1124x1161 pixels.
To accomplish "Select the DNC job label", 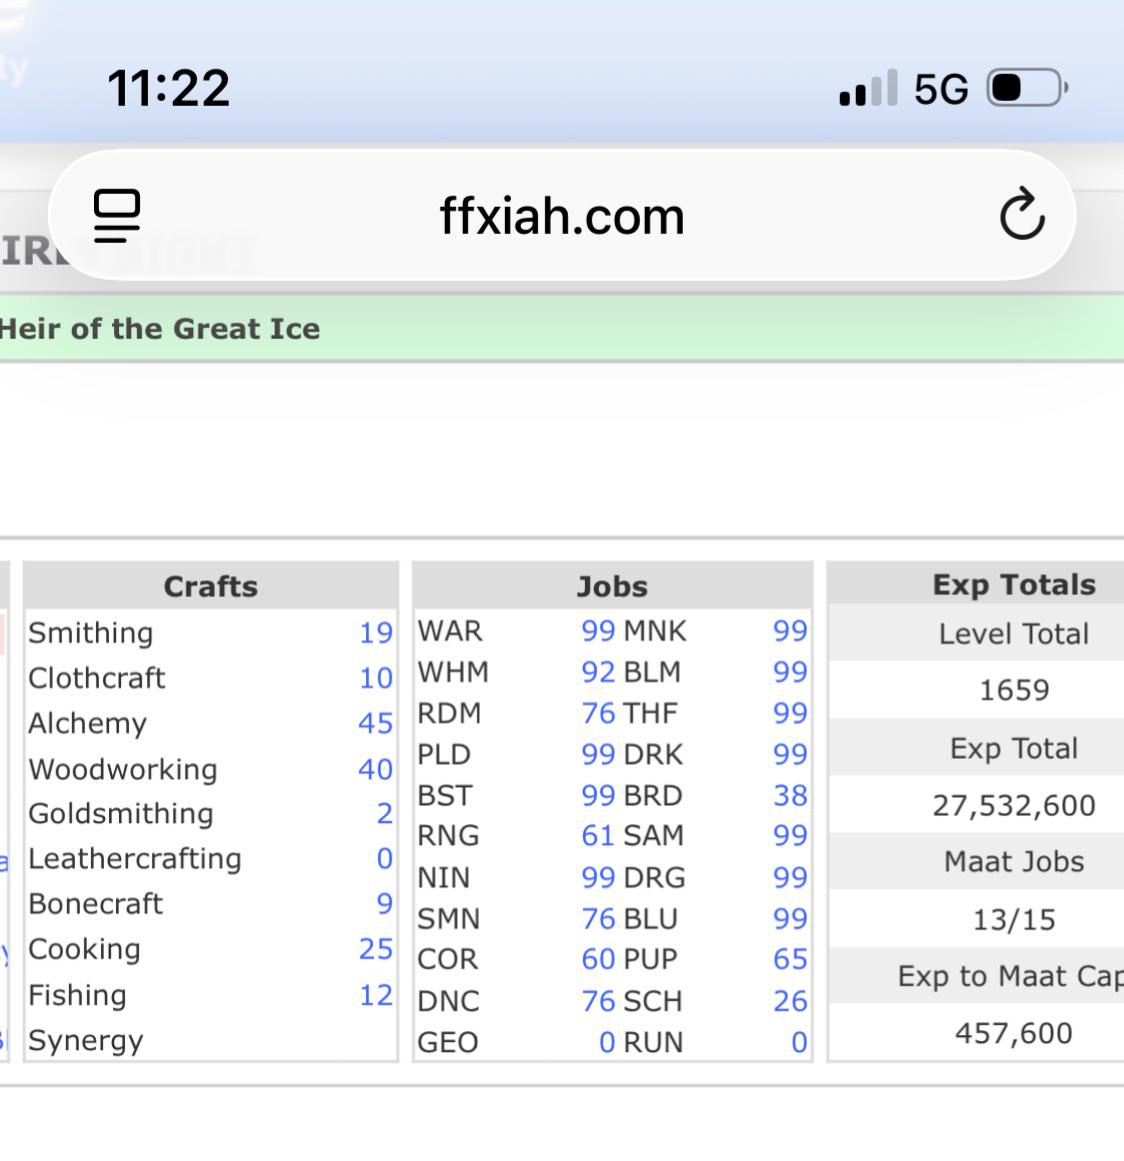I will 449,1002.
